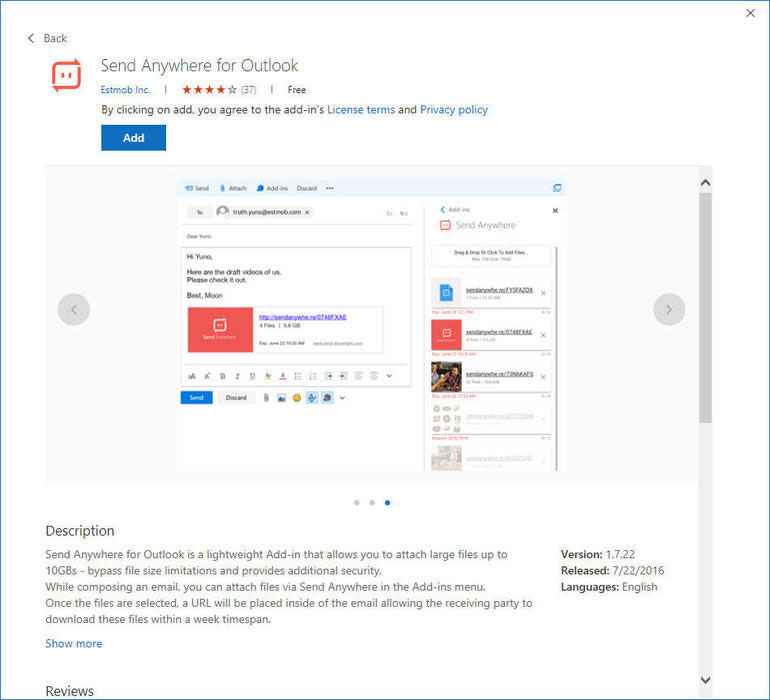Open the Estmob Inc. publisher link
This screenshot has height=700, width=770.
click(x=125, y=90)
